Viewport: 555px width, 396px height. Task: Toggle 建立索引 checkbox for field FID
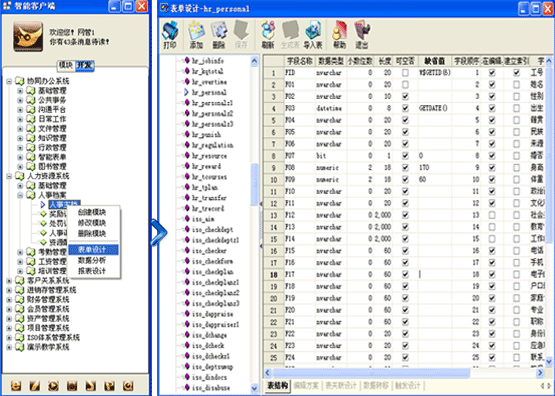[516, 73]
